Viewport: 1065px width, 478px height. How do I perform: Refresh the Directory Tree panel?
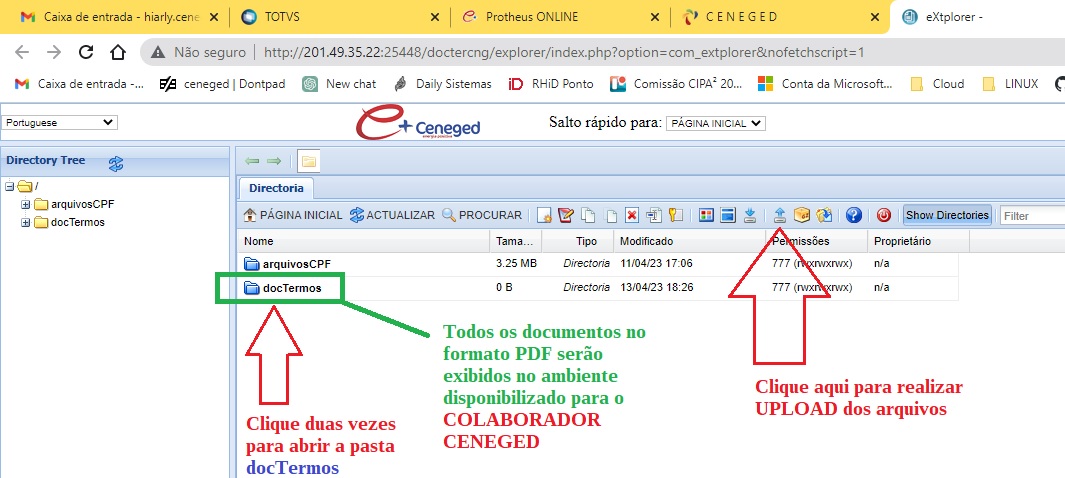116,163
